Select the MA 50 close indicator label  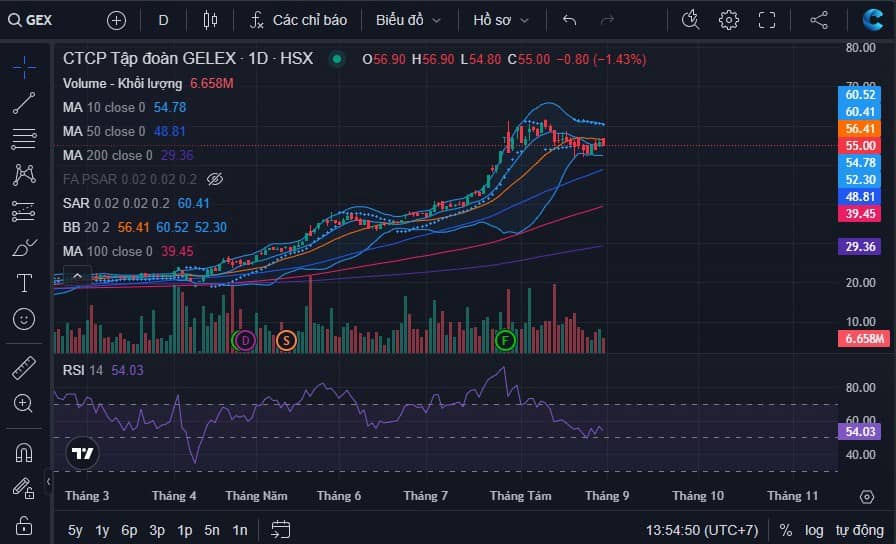(x=104, y=131)
